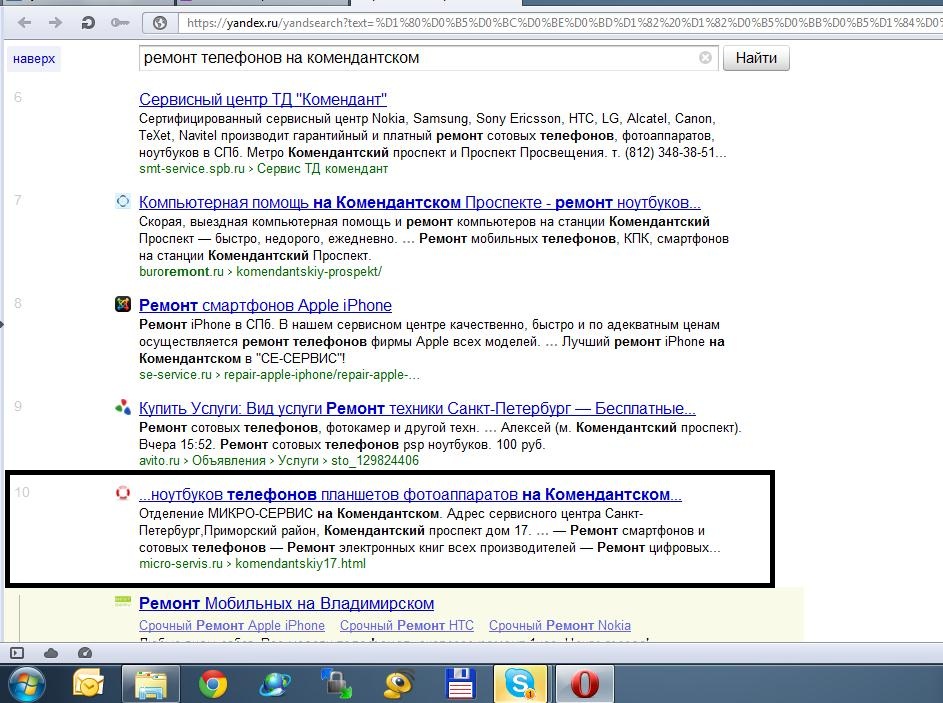Open Срочный Ремонт HTC sublink
Image resolution: width=943 pixels, height=703 pixels.
click(x=407, y=625)
